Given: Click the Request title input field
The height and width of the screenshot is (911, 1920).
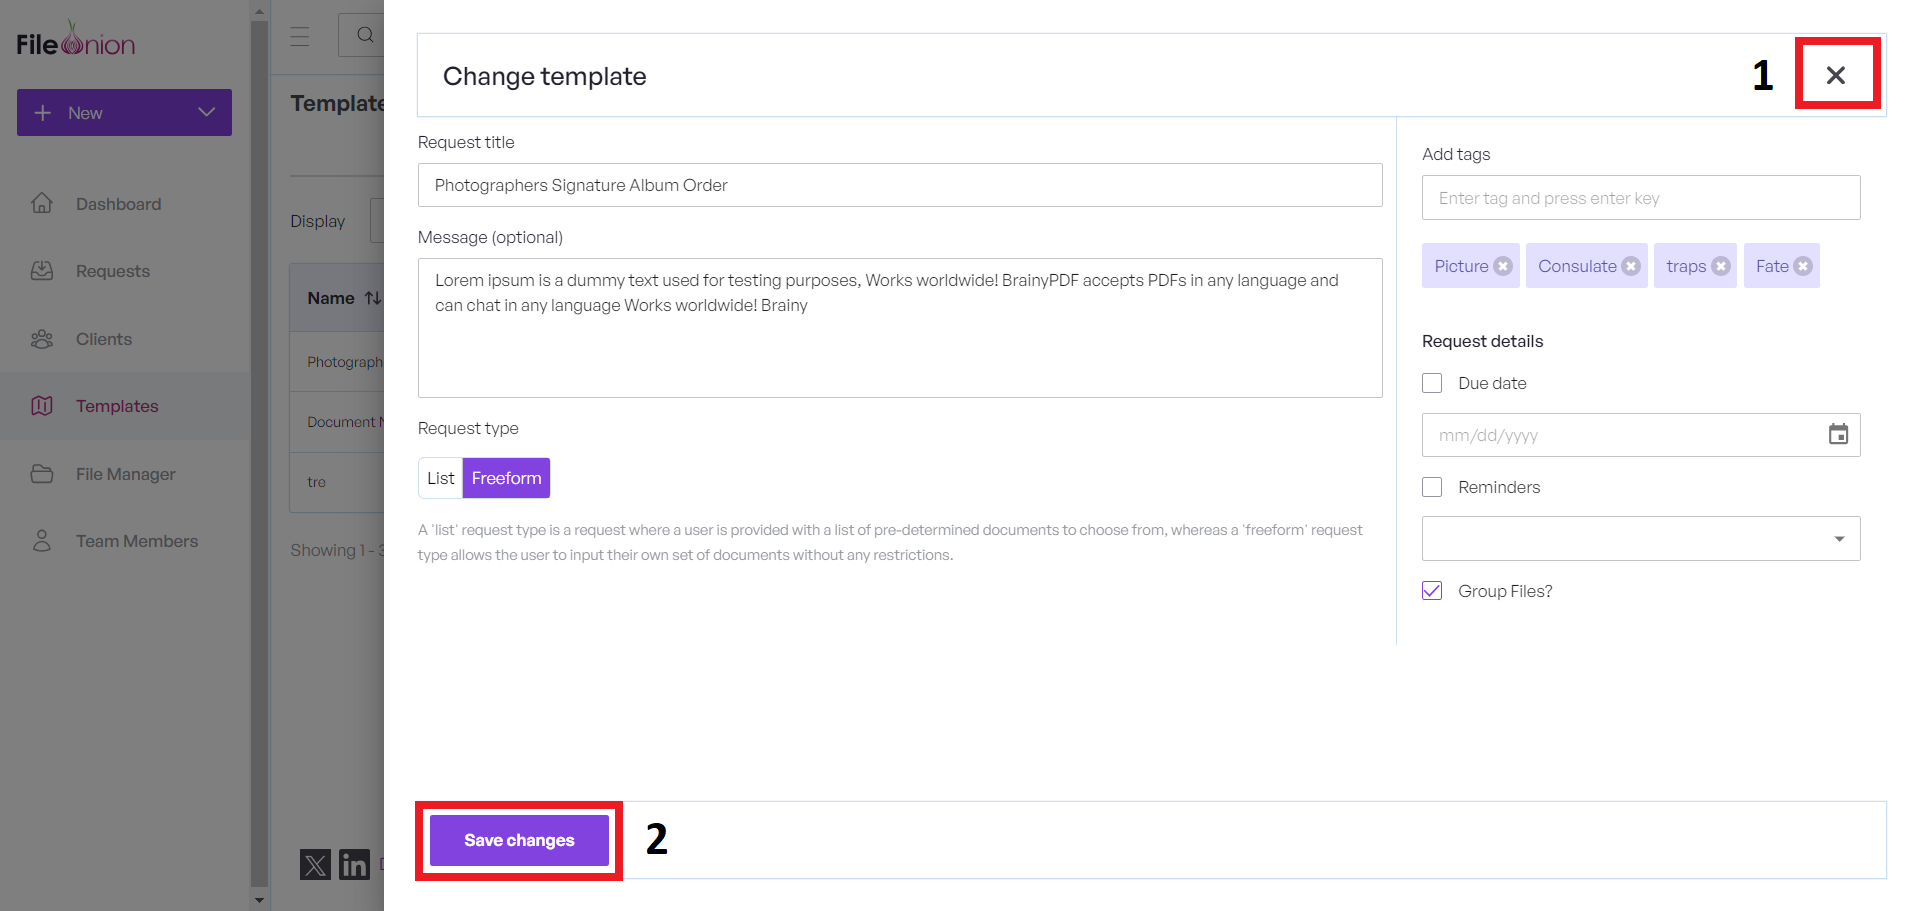Looking at the screenshot, I should tap(900, 185).
